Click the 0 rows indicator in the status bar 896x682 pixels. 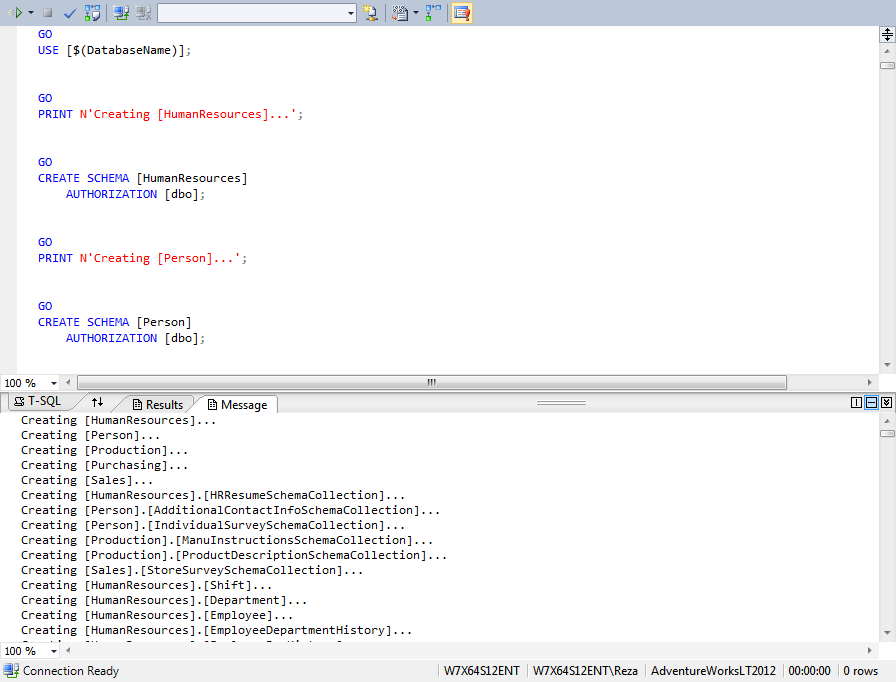click(x=861, y=671)
